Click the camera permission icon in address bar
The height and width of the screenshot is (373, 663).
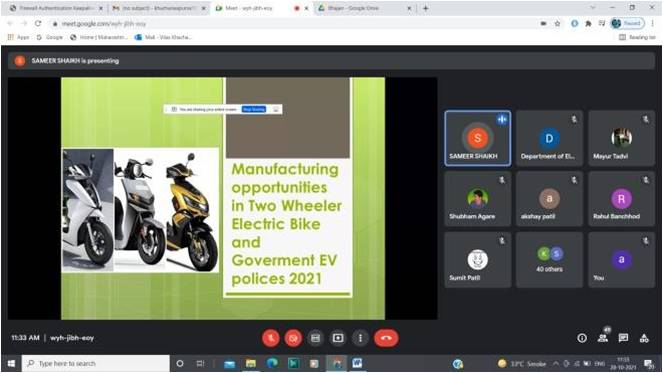[x=544, y=24]
